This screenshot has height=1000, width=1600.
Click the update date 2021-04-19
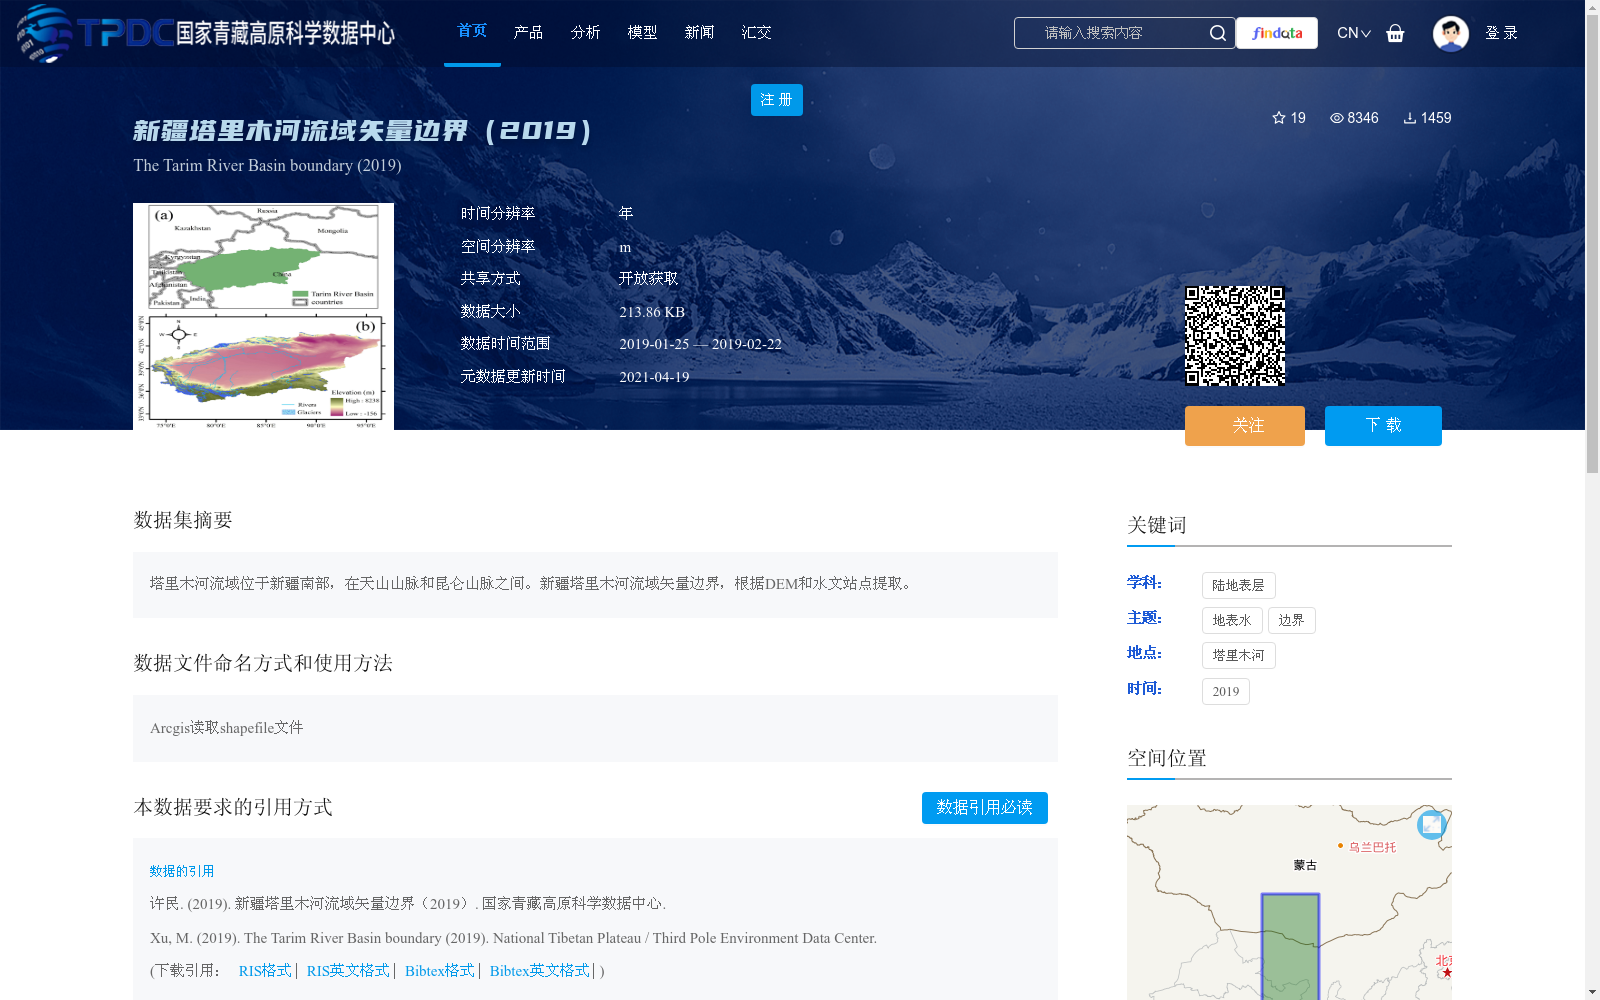tap(654, 377)
